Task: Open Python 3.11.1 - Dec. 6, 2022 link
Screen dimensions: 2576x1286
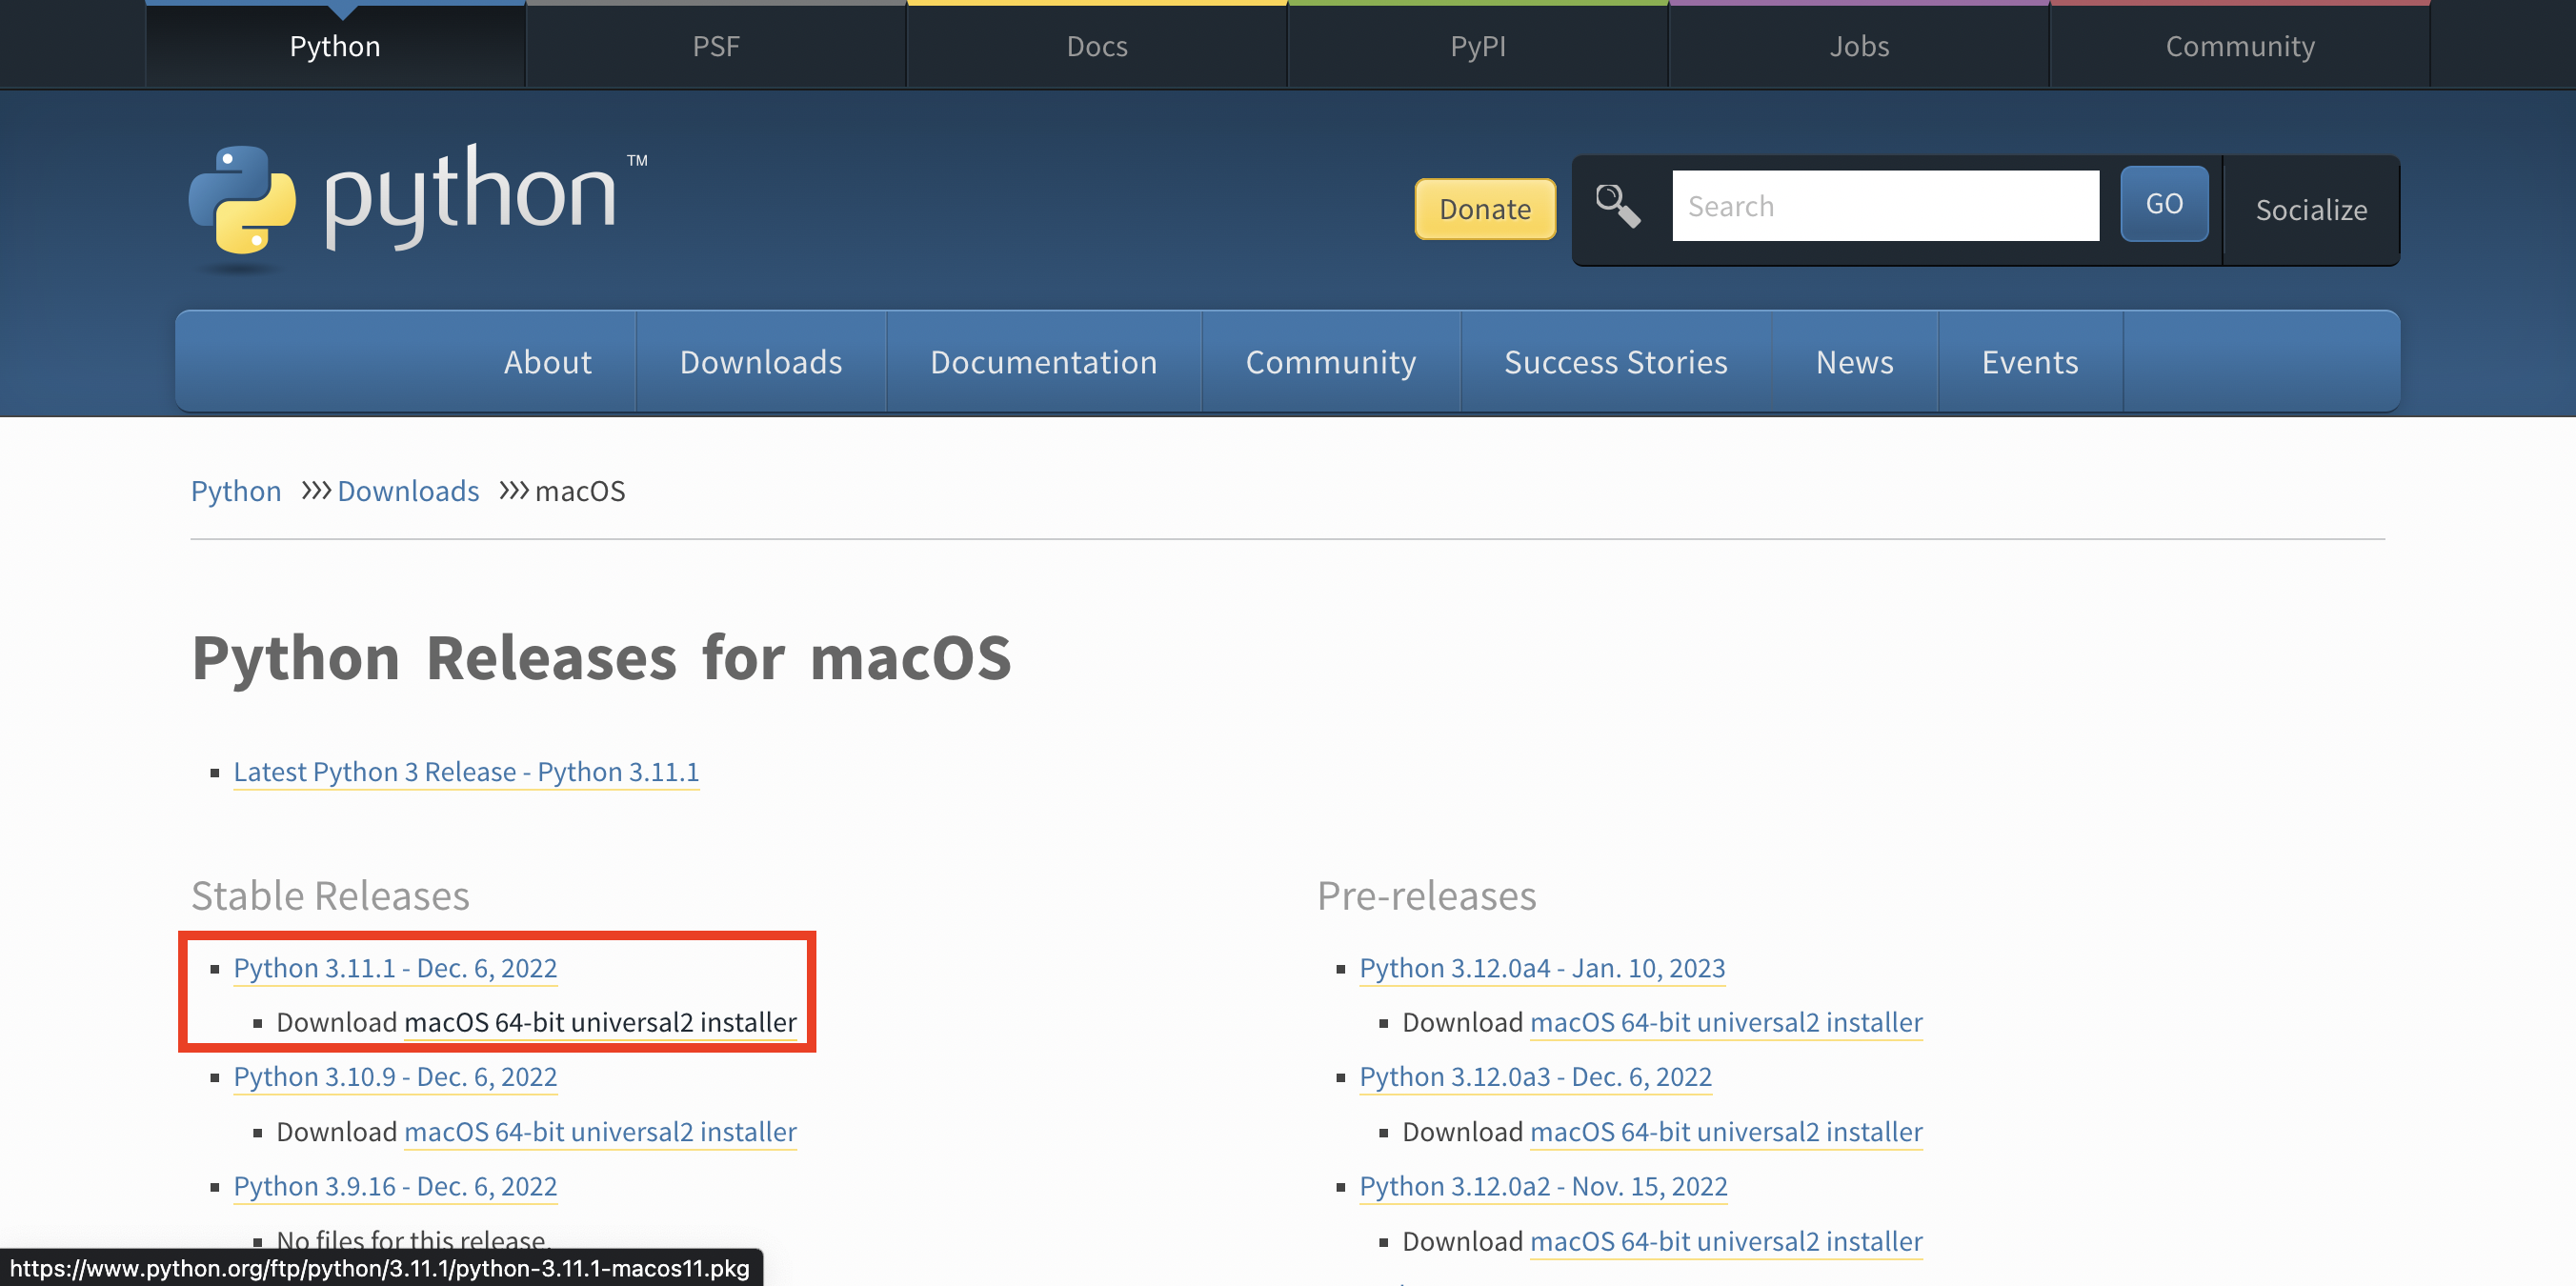Action: (395, 967)
